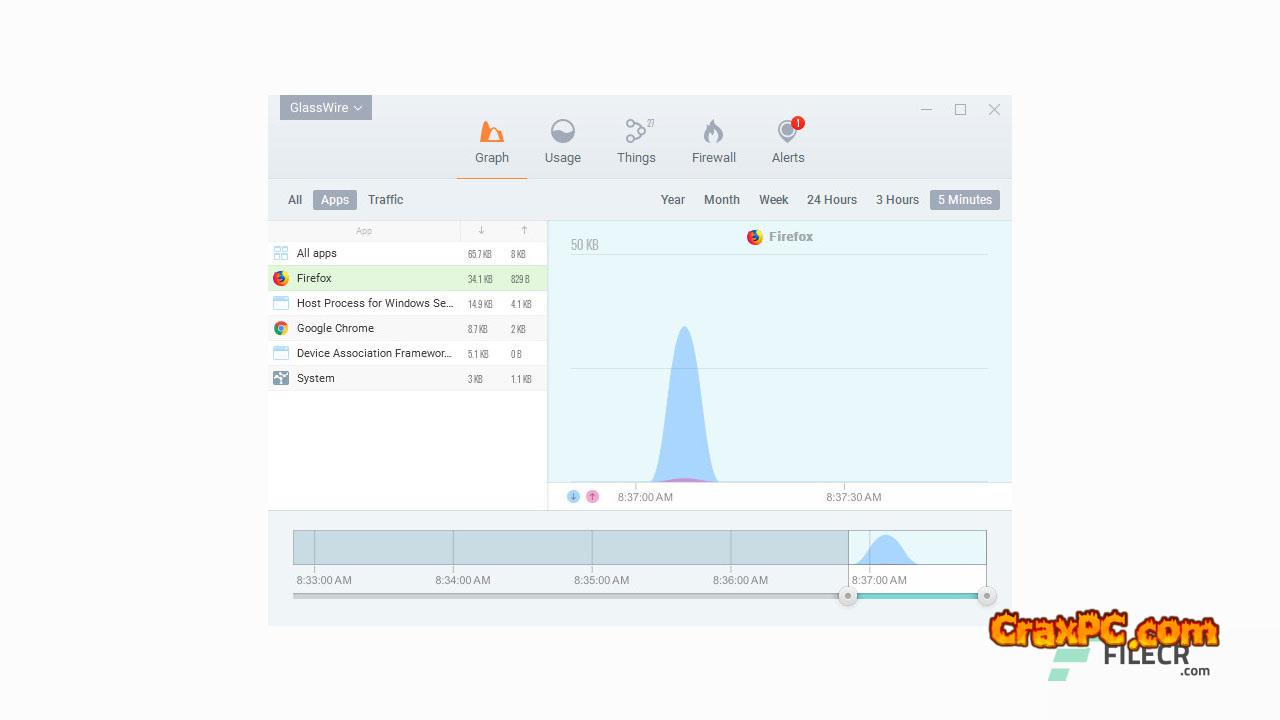Open the Graph view icon
The image size is (1280, 720).
click(491, 132)
